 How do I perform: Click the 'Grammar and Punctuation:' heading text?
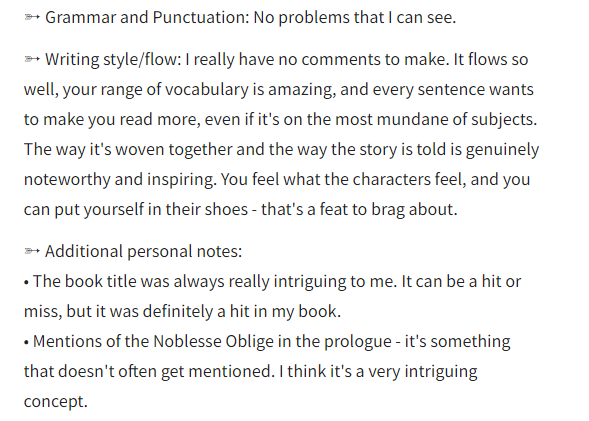(147, 18)
